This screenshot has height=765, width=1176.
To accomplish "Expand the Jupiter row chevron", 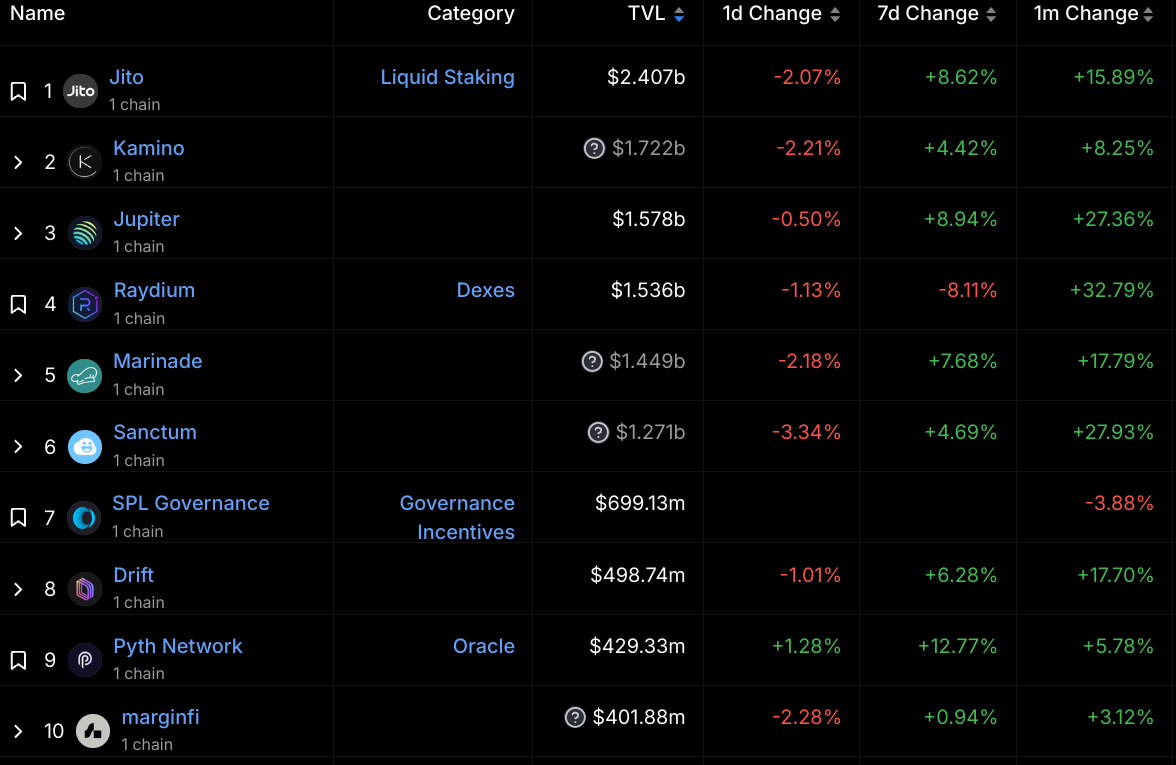I will 18,233.
